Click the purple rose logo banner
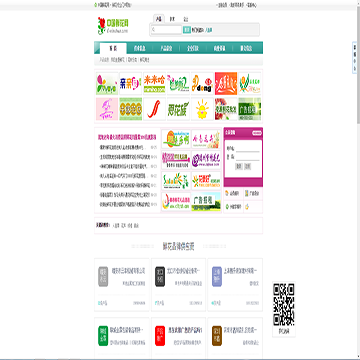This screenshot has height=360, width=360. pyautogui.click(x=206, y=160)
